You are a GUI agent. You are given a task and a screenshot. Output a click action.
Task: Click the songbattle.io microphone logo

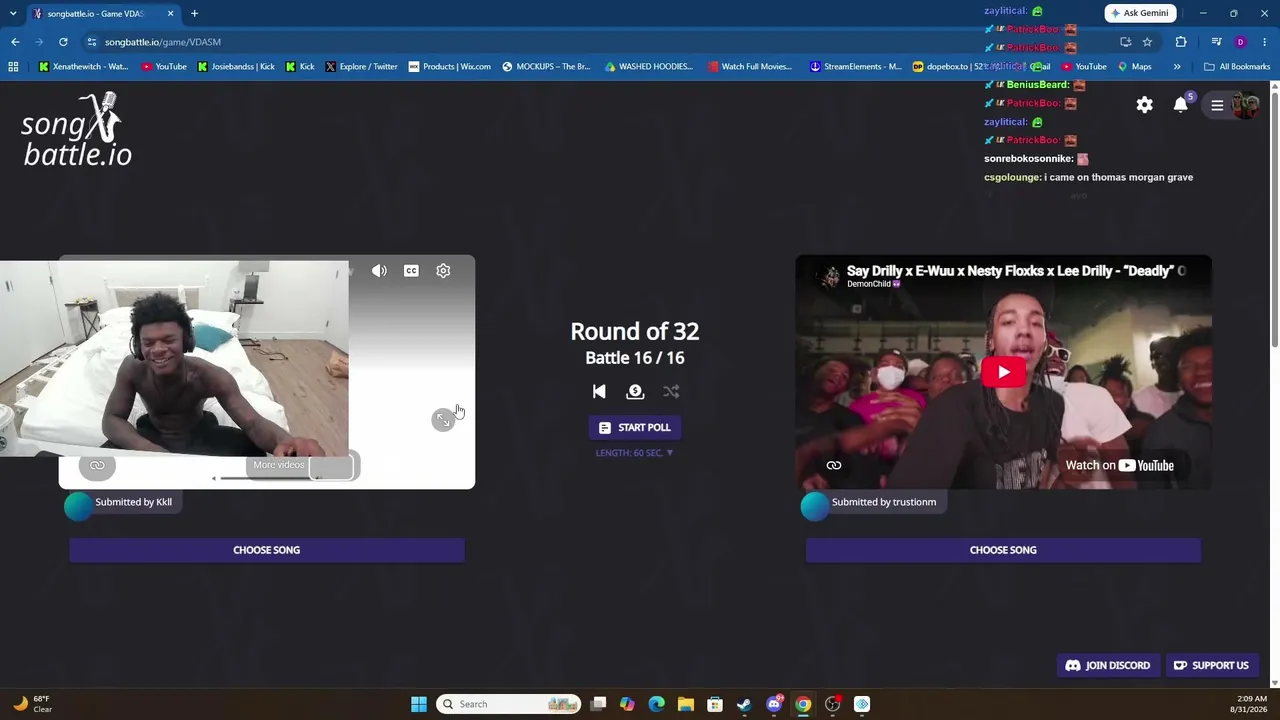(77, 130)
